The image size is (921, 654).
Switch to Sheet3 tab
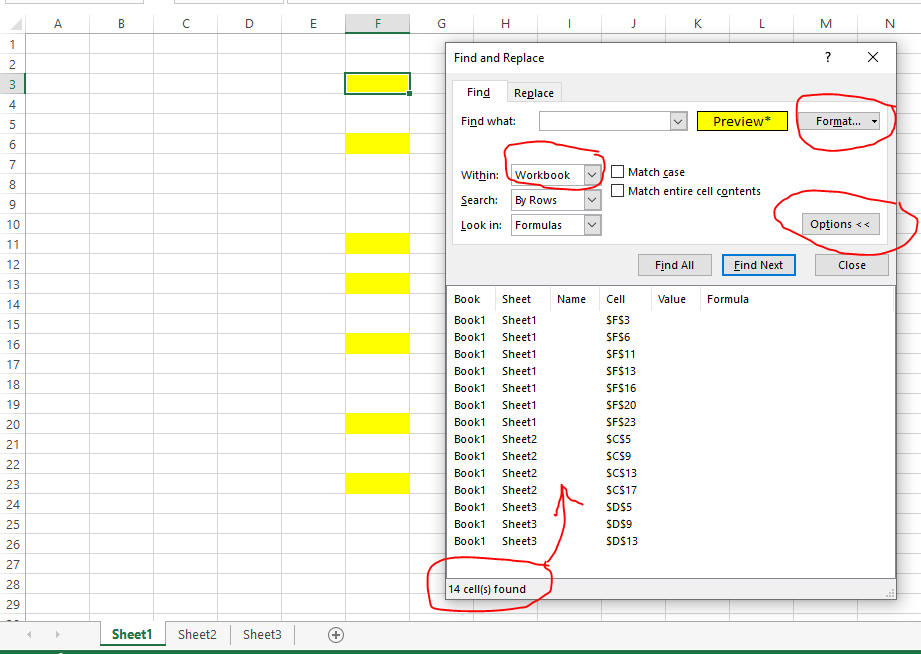[262, 635]
